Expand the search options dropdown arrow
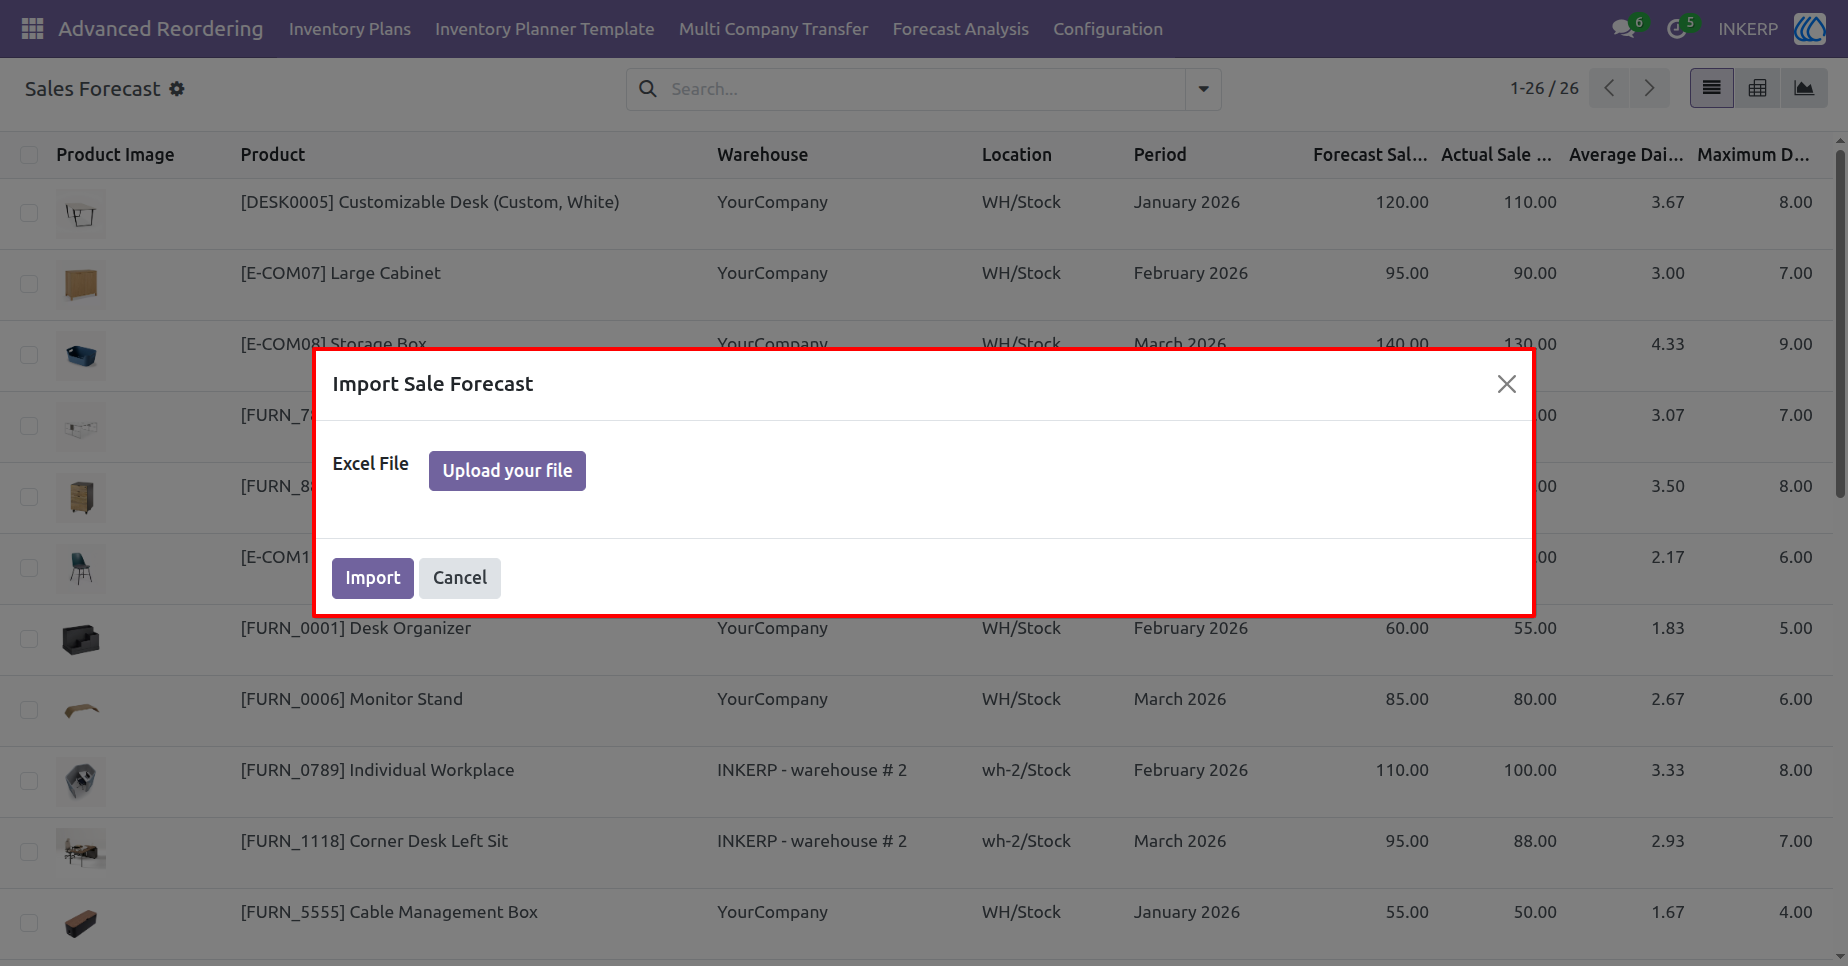This screenshot has width=1848, height=966. [x=1203, y=89]
